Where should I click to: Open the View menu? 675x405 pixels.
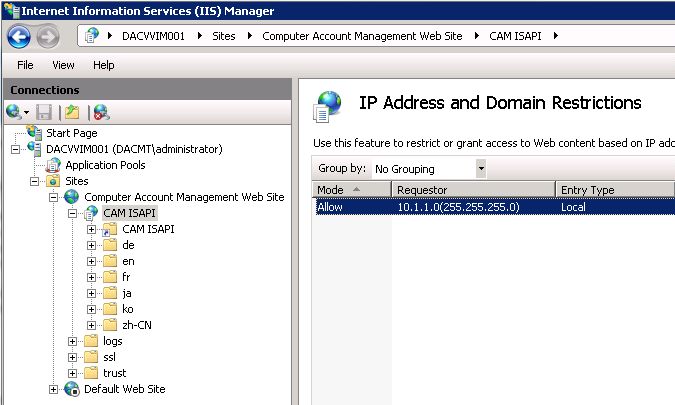[x=63, y=65]
